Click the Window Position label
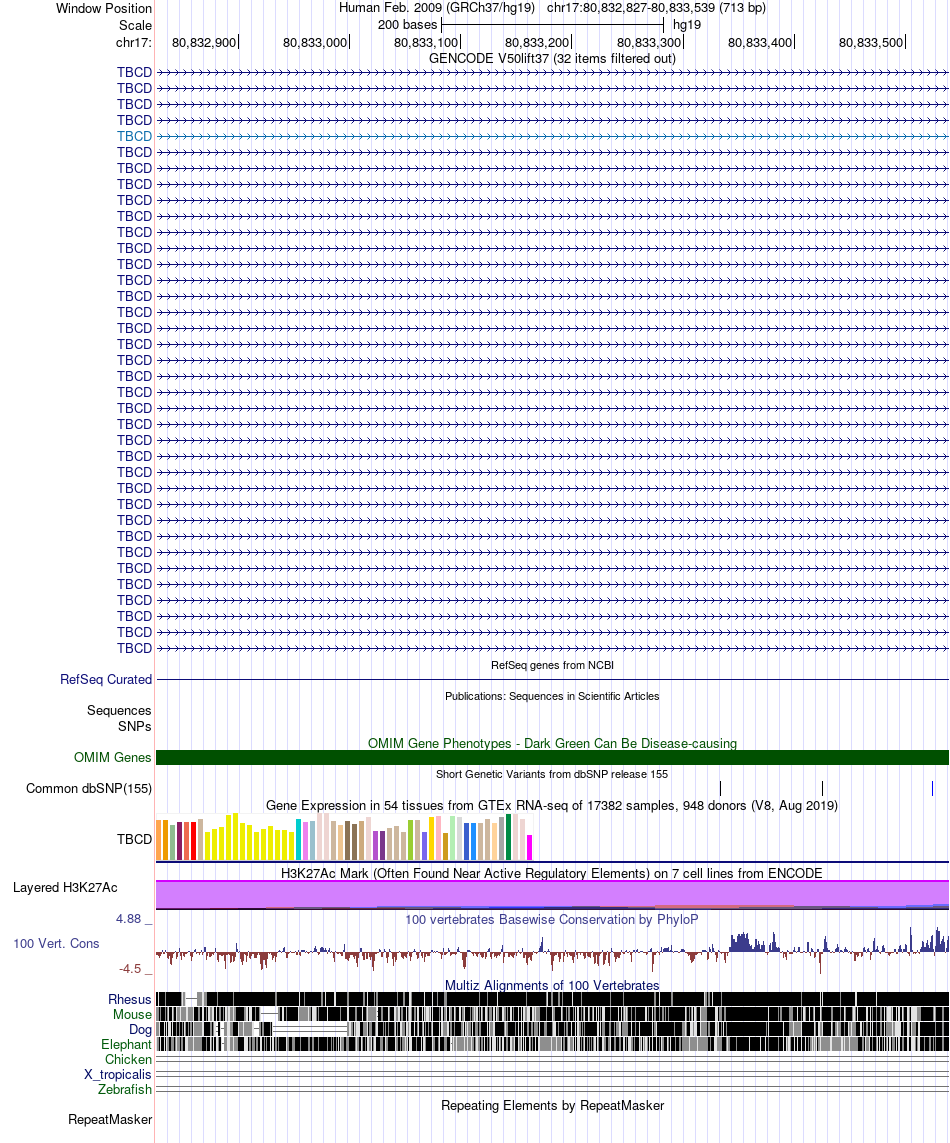Viewport: 950px width, 1143px height. click(x=104, y=9)
